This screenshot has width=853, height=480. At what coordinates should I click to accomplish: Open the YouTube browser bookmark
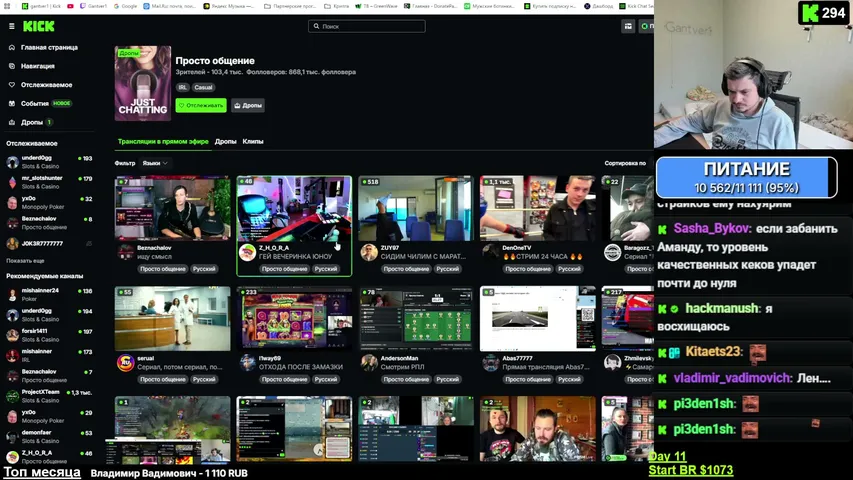click(70, 6)
